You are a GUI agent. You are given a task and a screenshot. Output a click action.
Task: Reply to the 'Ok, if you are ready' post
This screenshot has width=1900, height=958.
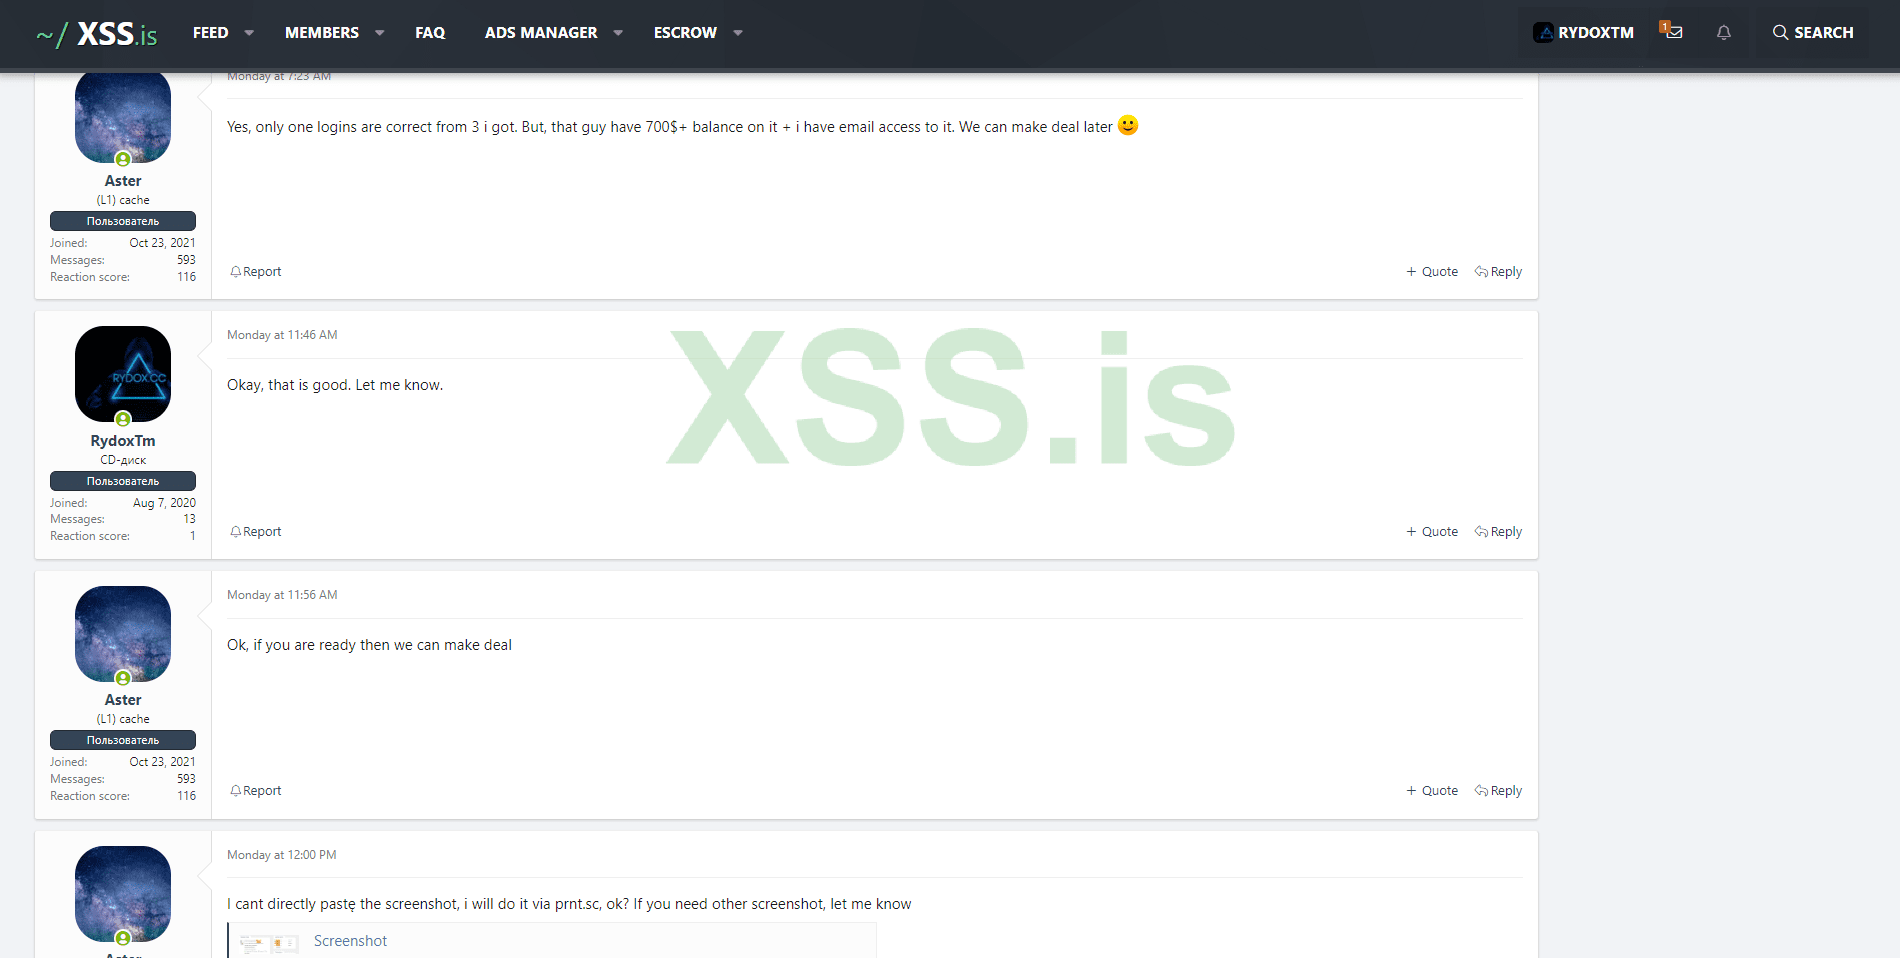point(1498,791)
